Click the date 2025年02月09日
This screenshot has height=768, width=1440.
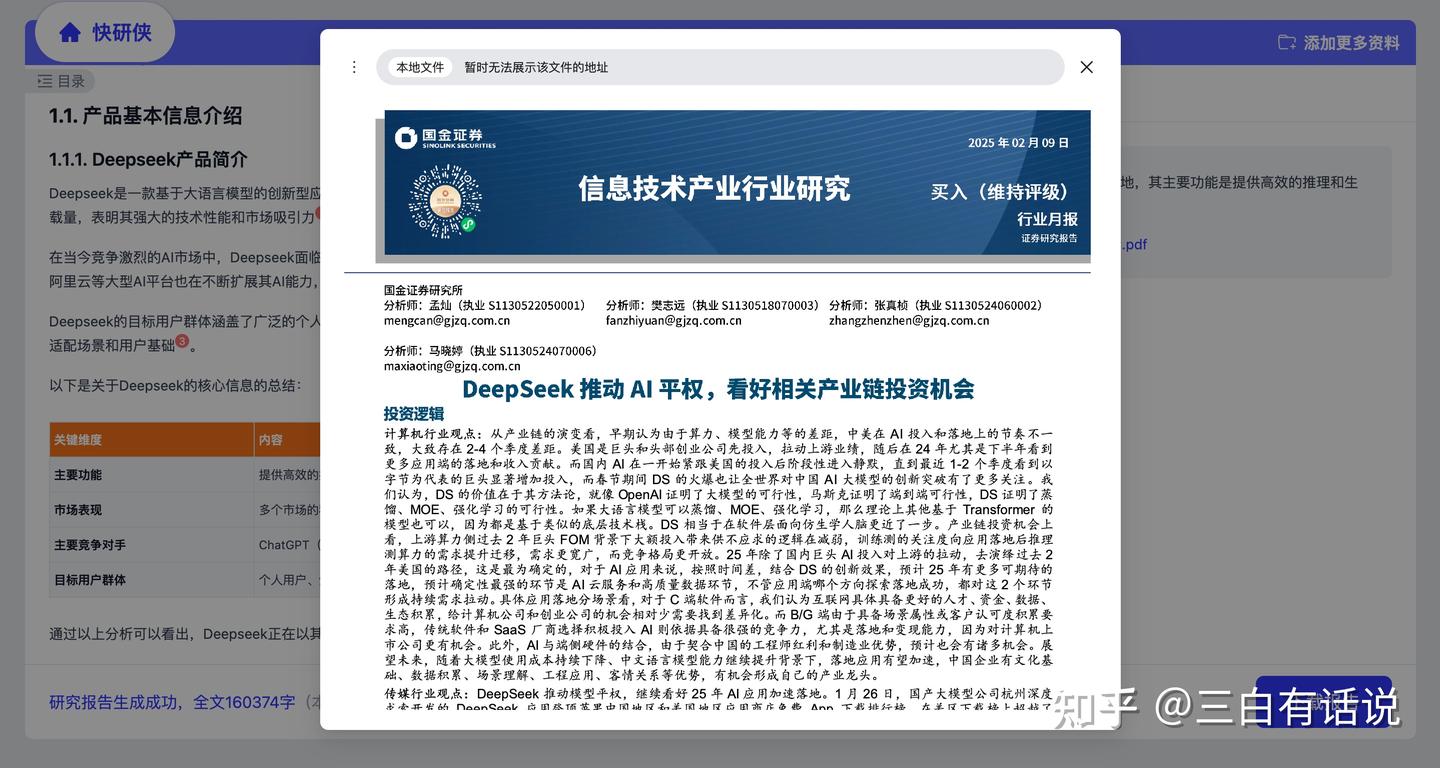tap(1018, 143)
